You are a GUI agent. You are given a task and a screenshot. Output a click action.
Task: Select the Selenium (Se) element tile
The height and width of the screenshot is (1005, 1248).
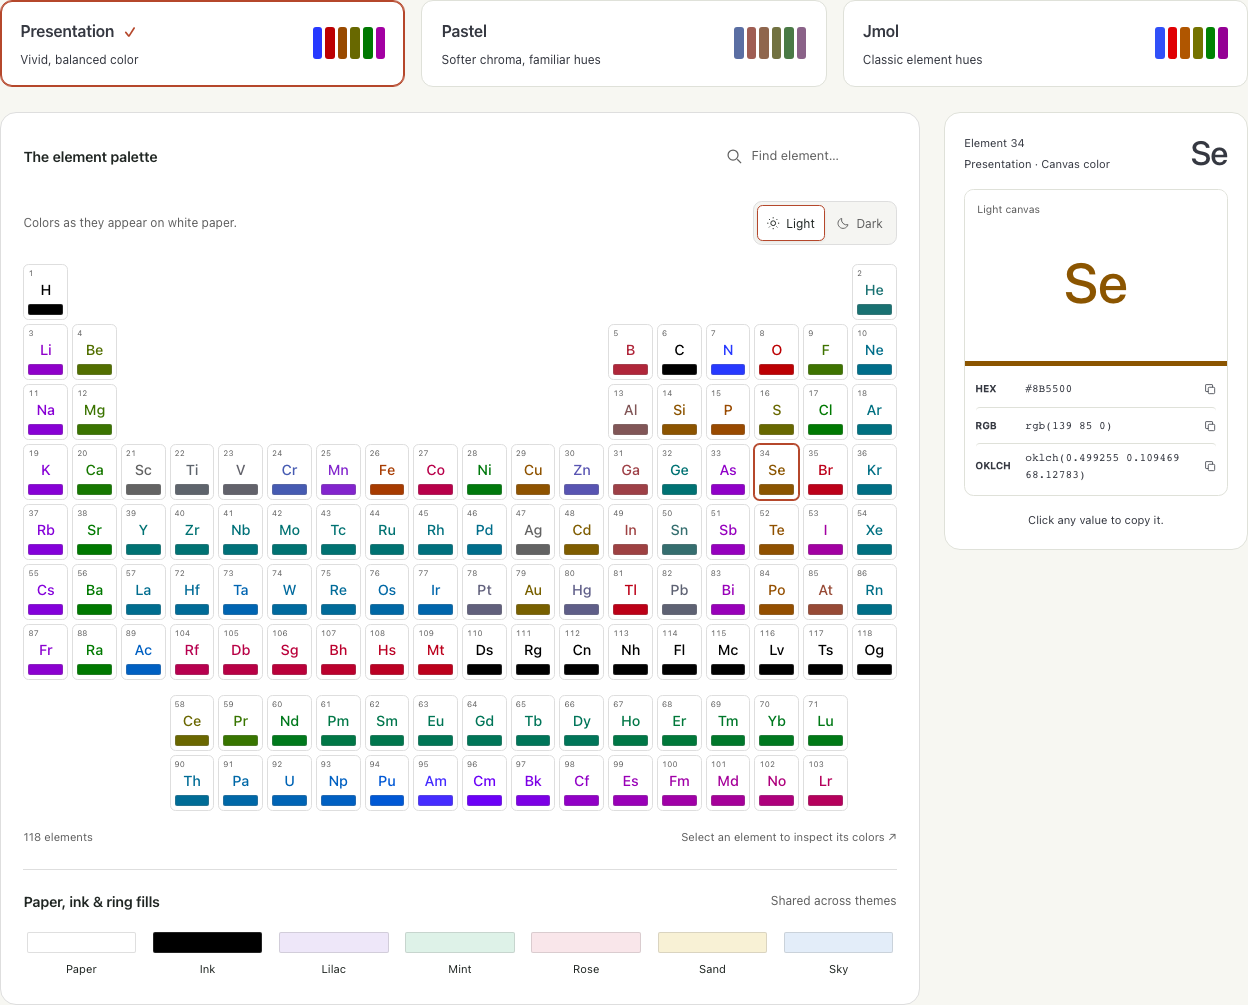(x=777, y=471)
